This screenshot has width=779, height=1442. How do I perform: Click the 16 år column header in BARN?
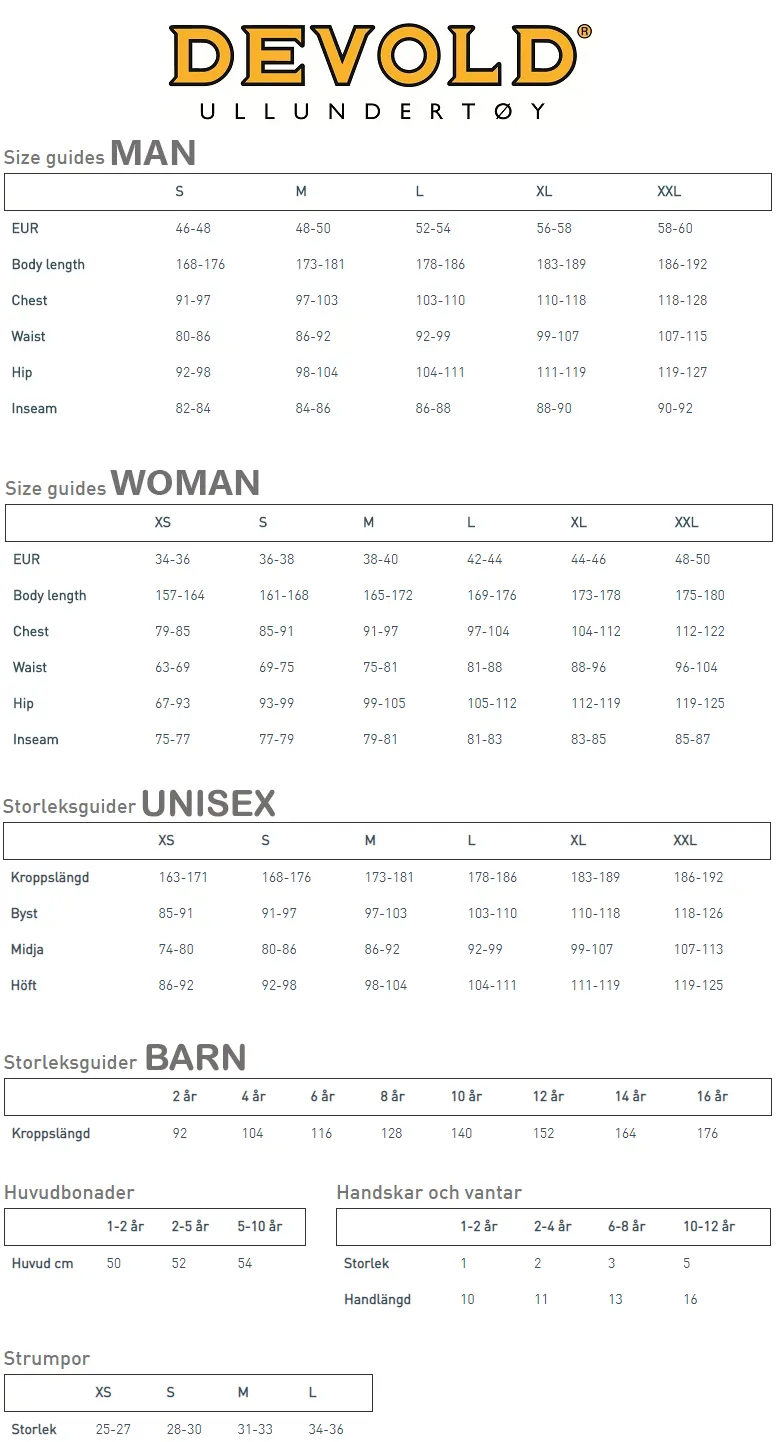[x=712, y=1096]
